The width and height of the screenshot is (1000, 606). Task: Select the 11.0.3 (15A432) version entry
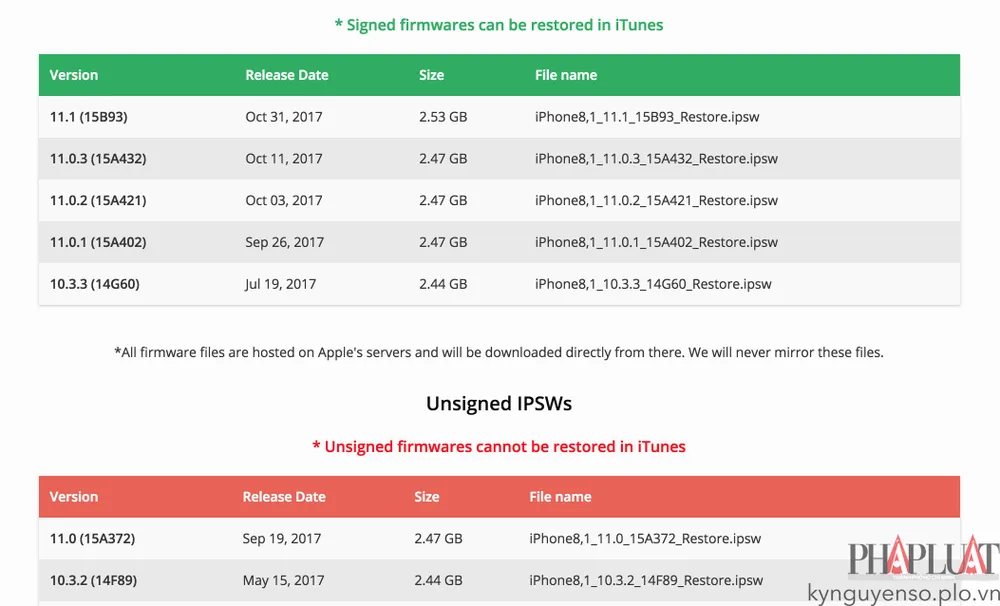pos(98,158)
